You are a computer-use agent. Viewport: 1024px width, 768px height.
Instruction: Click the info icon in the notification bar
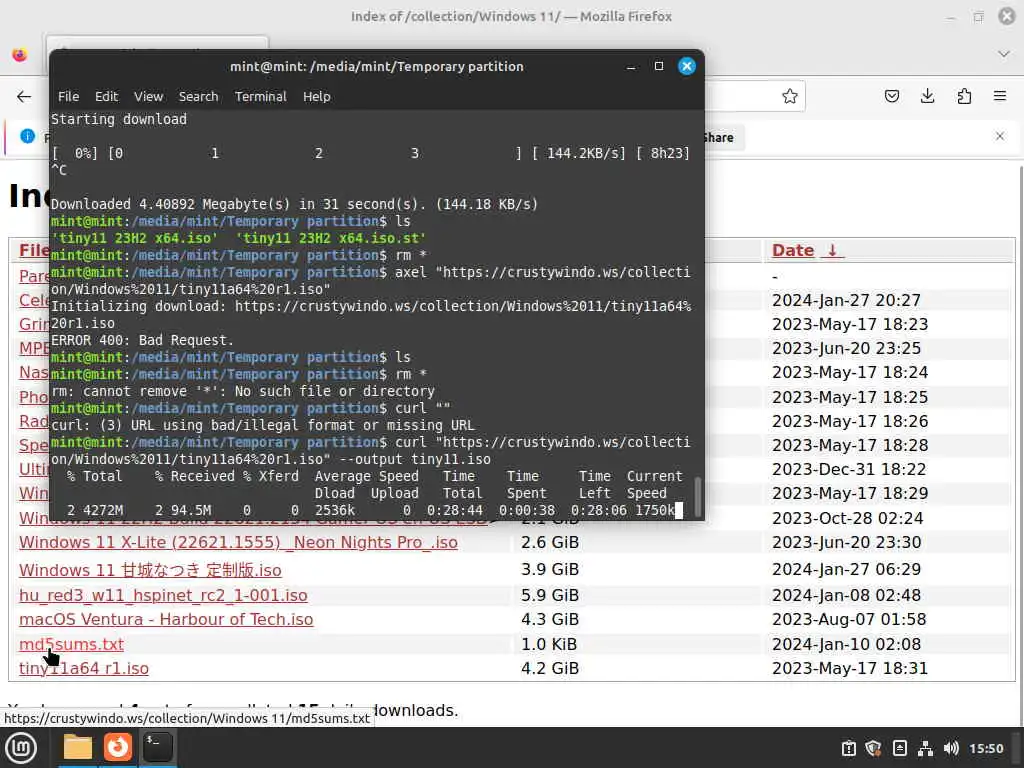click(x=27, y=136)
